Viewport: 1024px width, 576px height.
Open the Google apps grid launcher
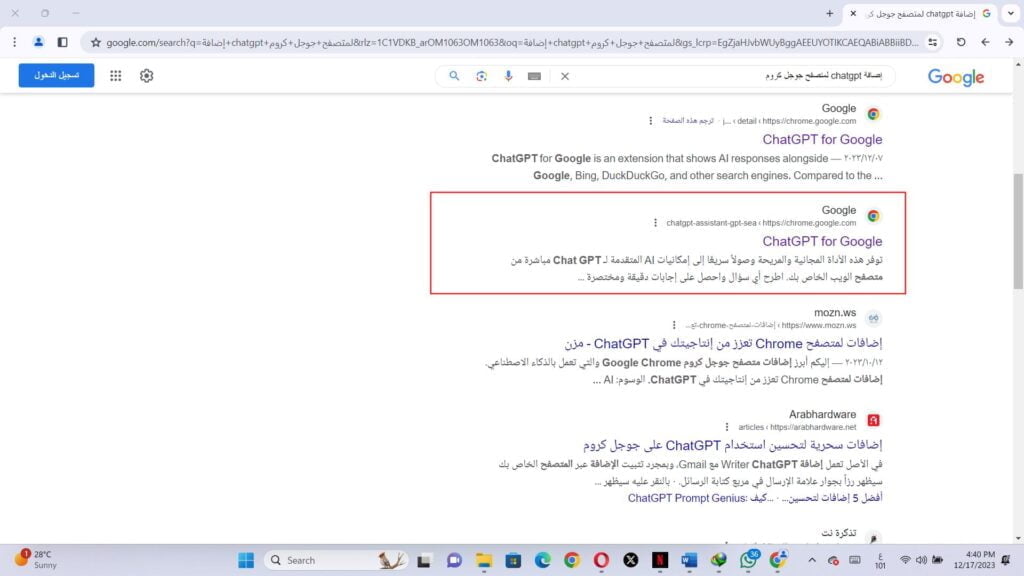point(116,76)
